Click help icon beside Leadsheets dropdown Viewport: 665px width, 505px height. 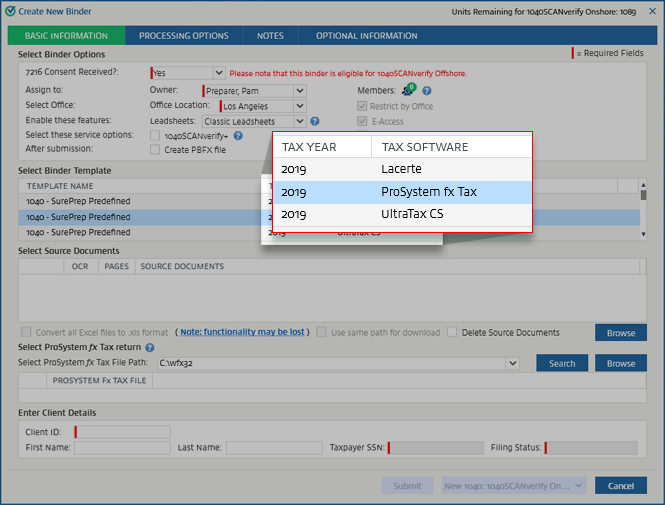(x=315, y=121)
